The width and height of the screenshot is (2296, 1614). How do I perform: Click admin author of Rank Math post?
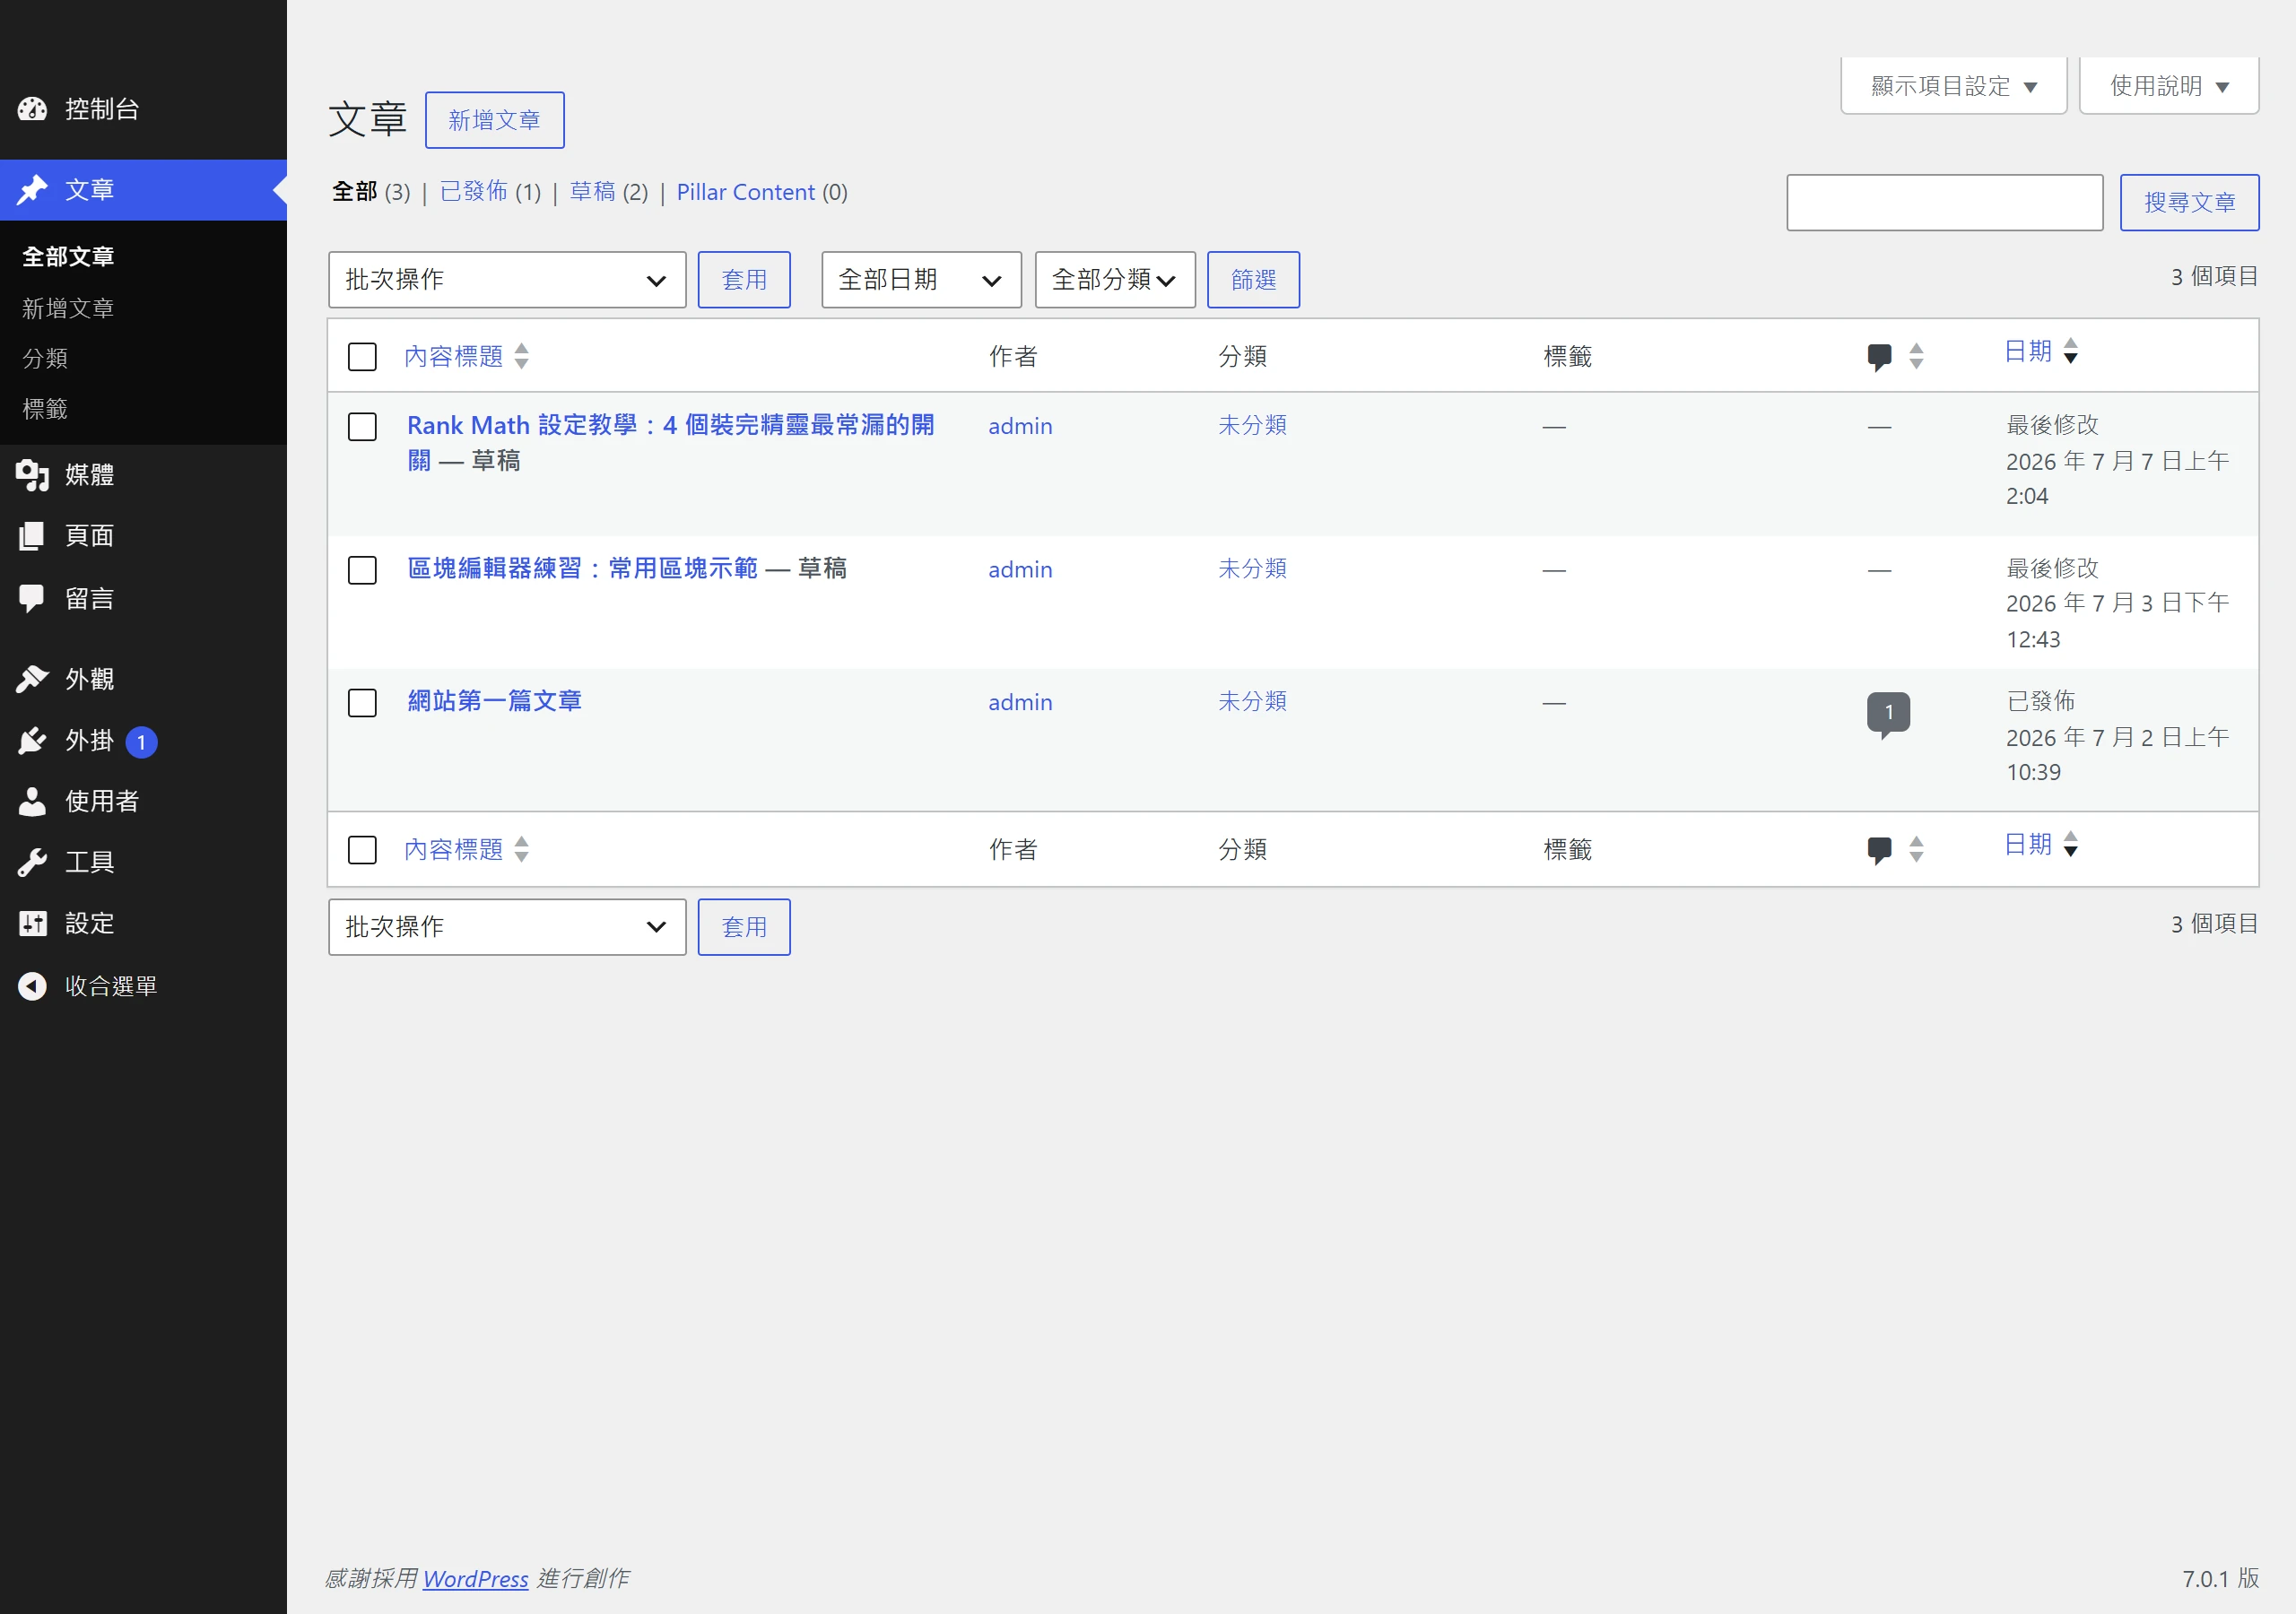coord(1020,427)
